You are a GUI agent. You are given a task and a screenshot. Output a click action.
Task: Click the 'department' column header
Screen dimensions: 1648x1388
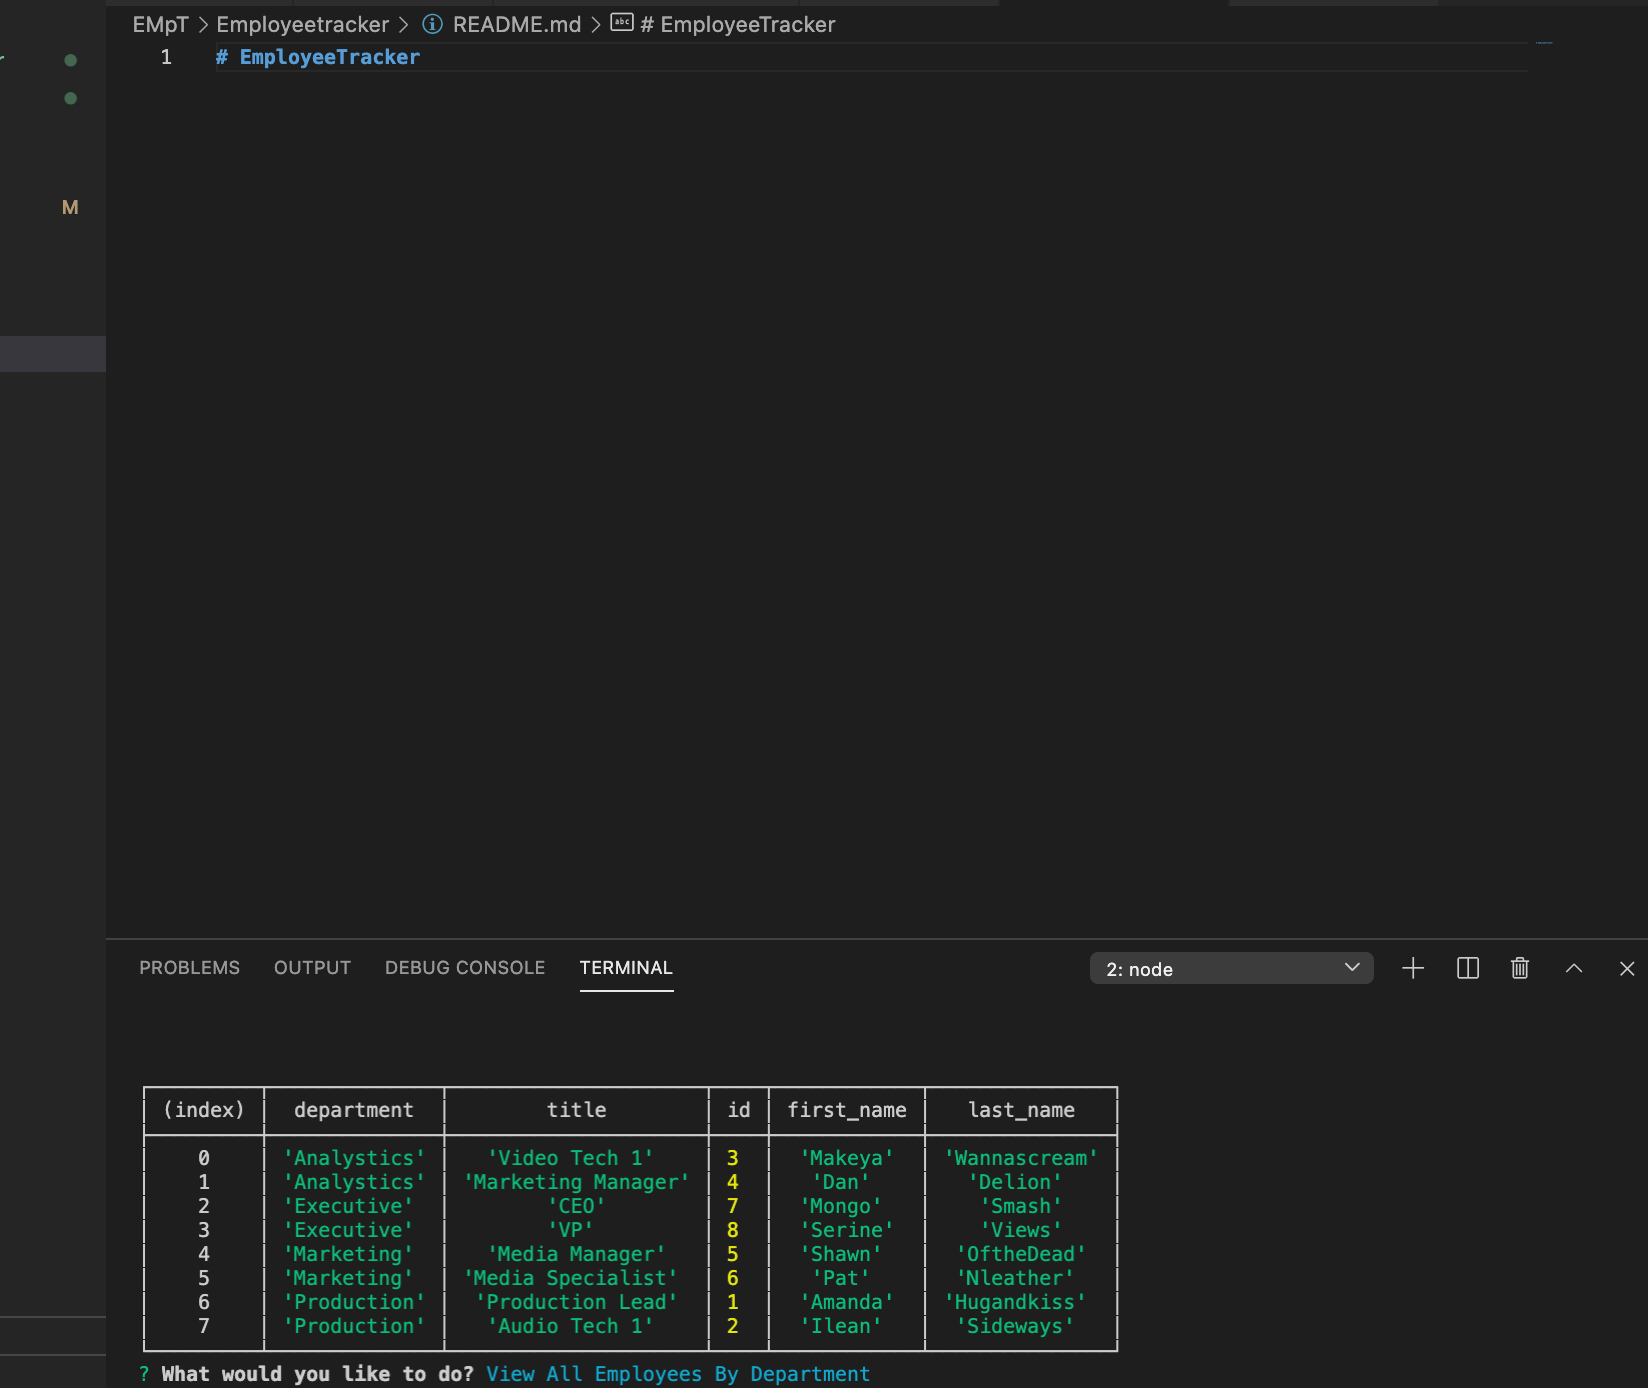354,1110
